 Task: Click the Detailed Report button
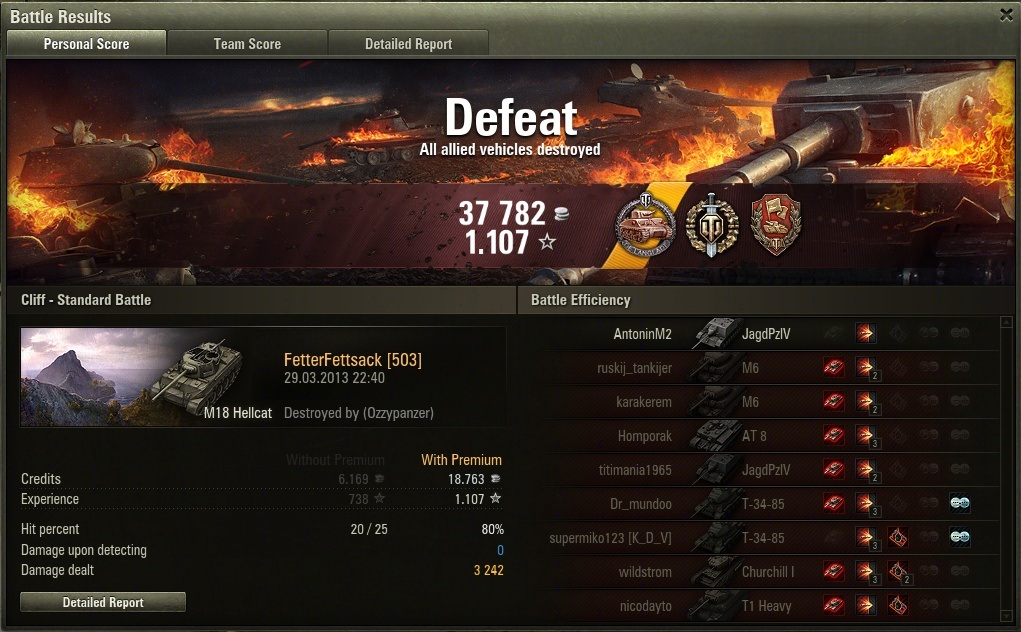click(103, 602)
